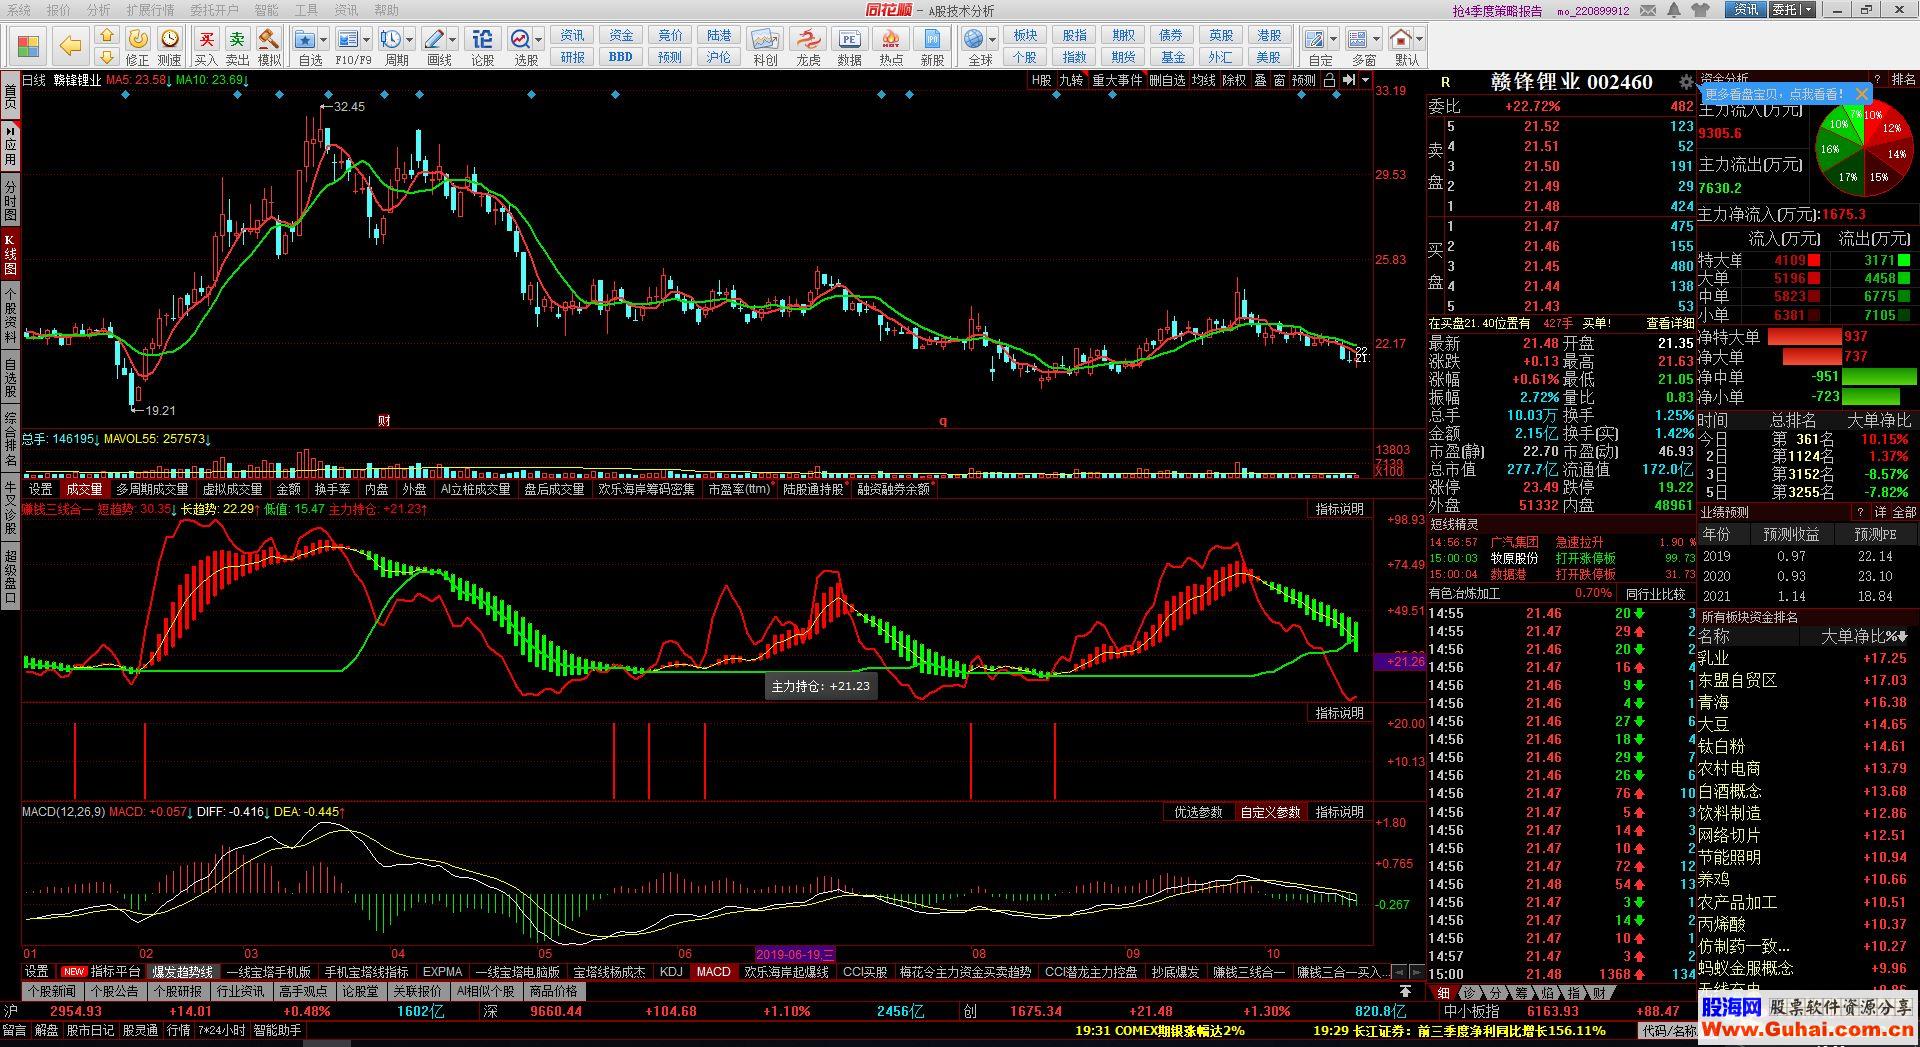
Task: Open the 分时图 side tab
Action: 10,200
